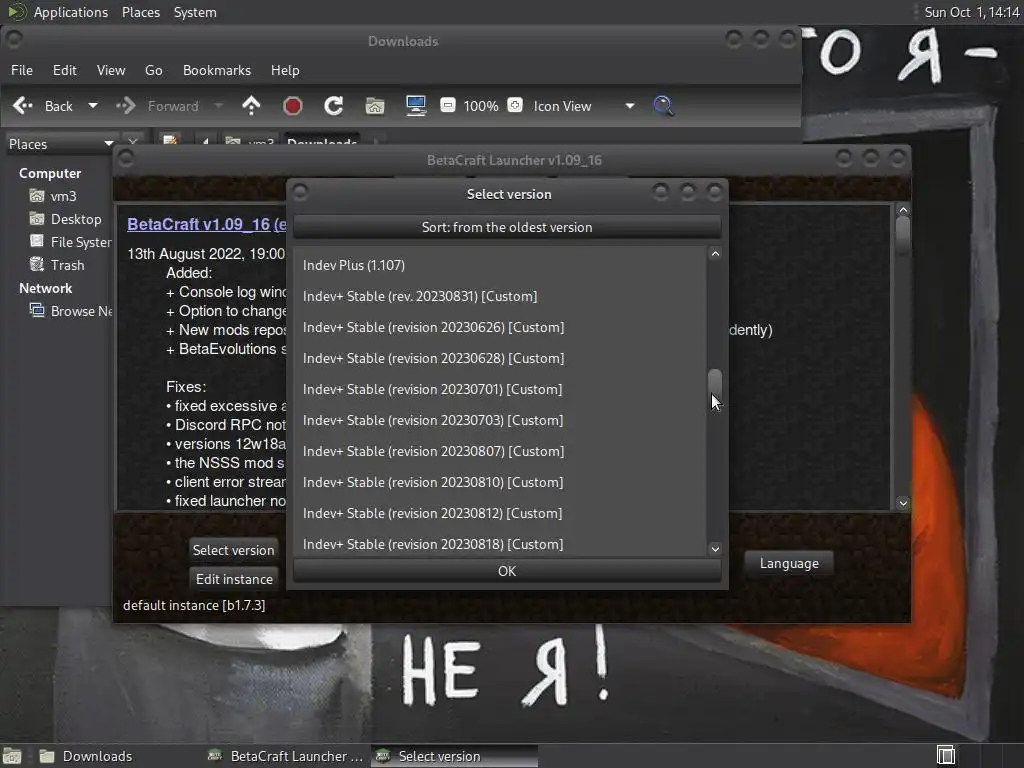
Task: Select Indev+ Stable revision 20230626
Action: tap(500, 327)
